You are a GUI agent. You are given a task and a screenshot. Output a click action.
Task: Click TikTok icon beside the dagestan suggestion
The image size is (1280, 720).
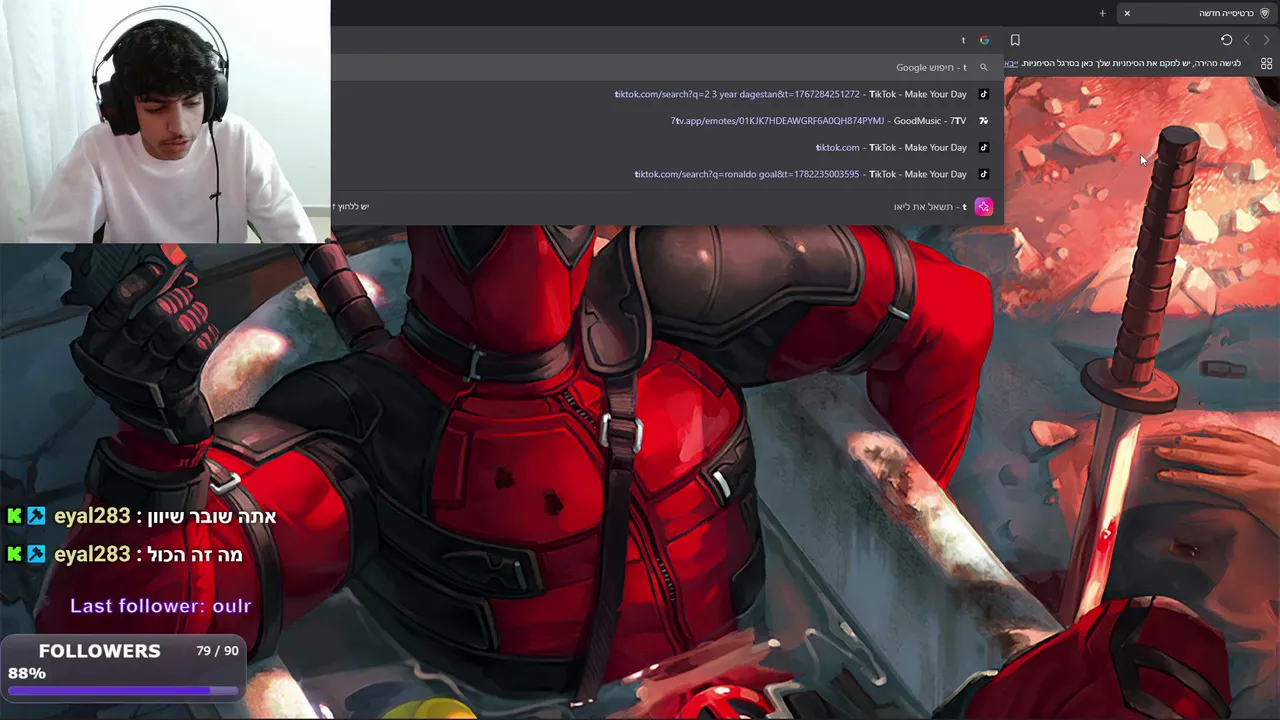click(x=984, y=94)
